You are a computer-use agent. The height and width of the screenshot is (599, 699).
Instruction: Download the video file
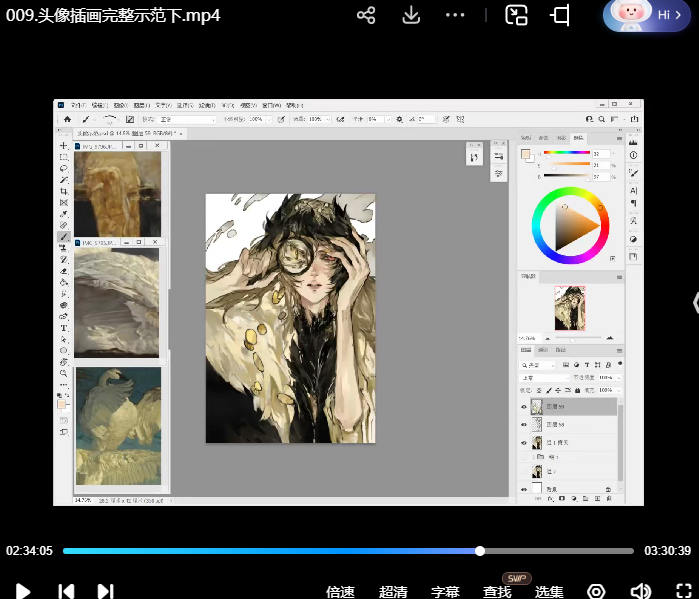point(411,15)
